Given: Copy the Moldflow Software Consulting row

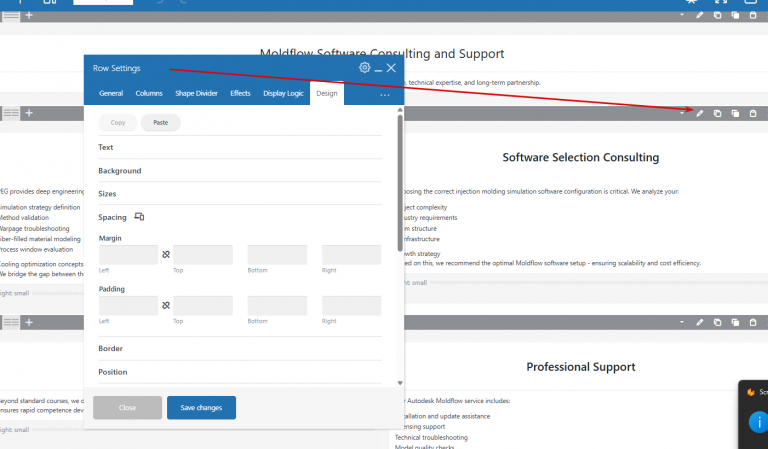Looking at the screenshot, I should [x=718, y=15].
